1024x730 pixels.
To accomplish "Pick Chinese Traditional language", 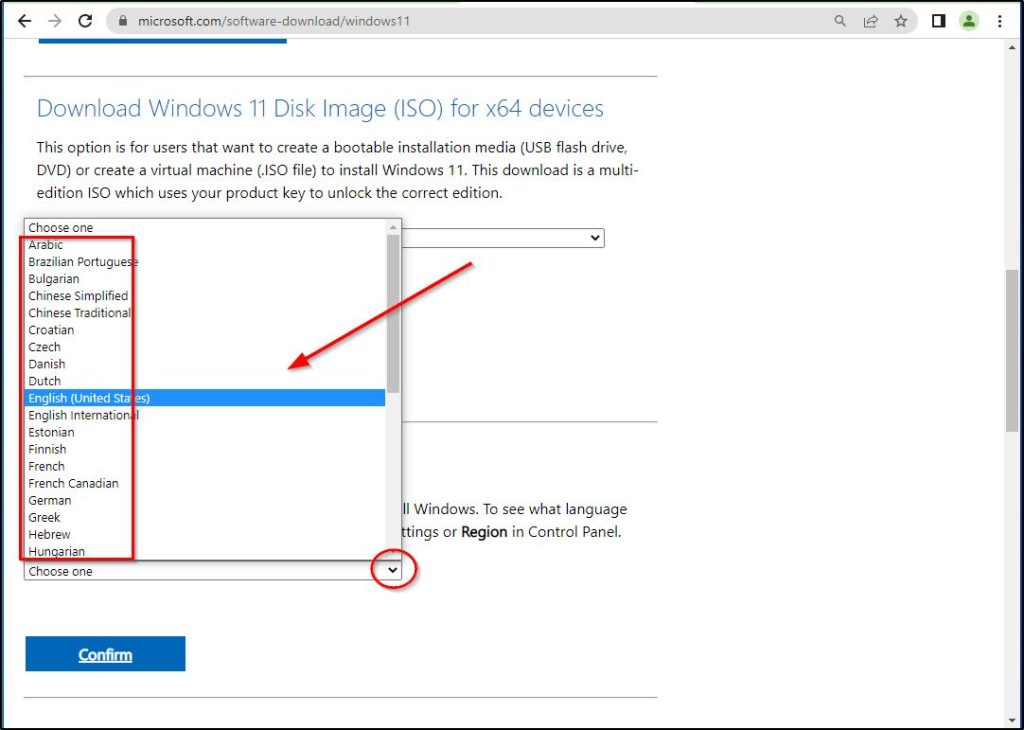I will [204, 313].
